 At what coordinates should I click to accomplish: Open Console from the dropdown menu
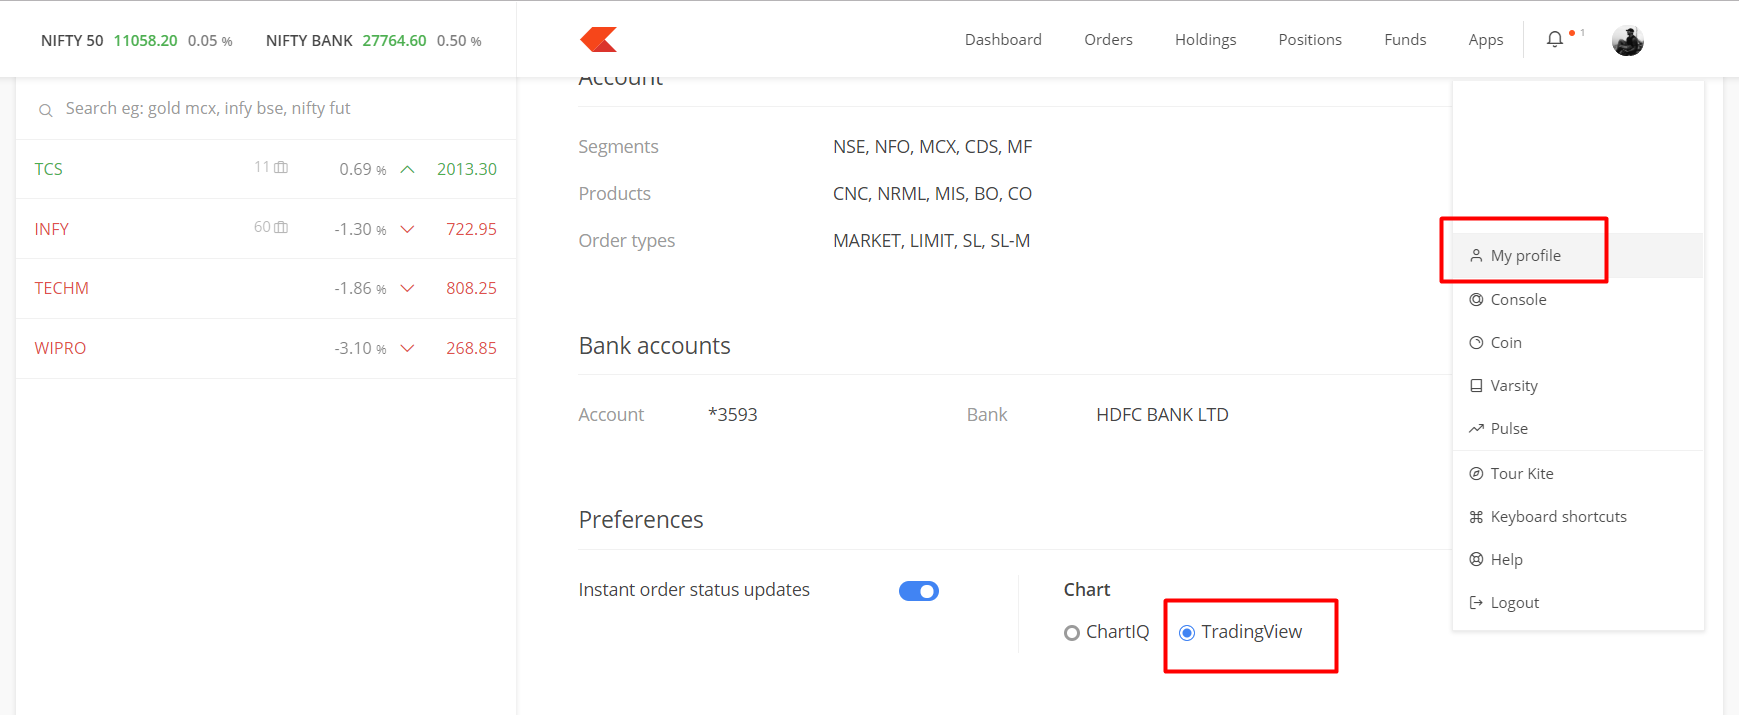pos(1578,299)
